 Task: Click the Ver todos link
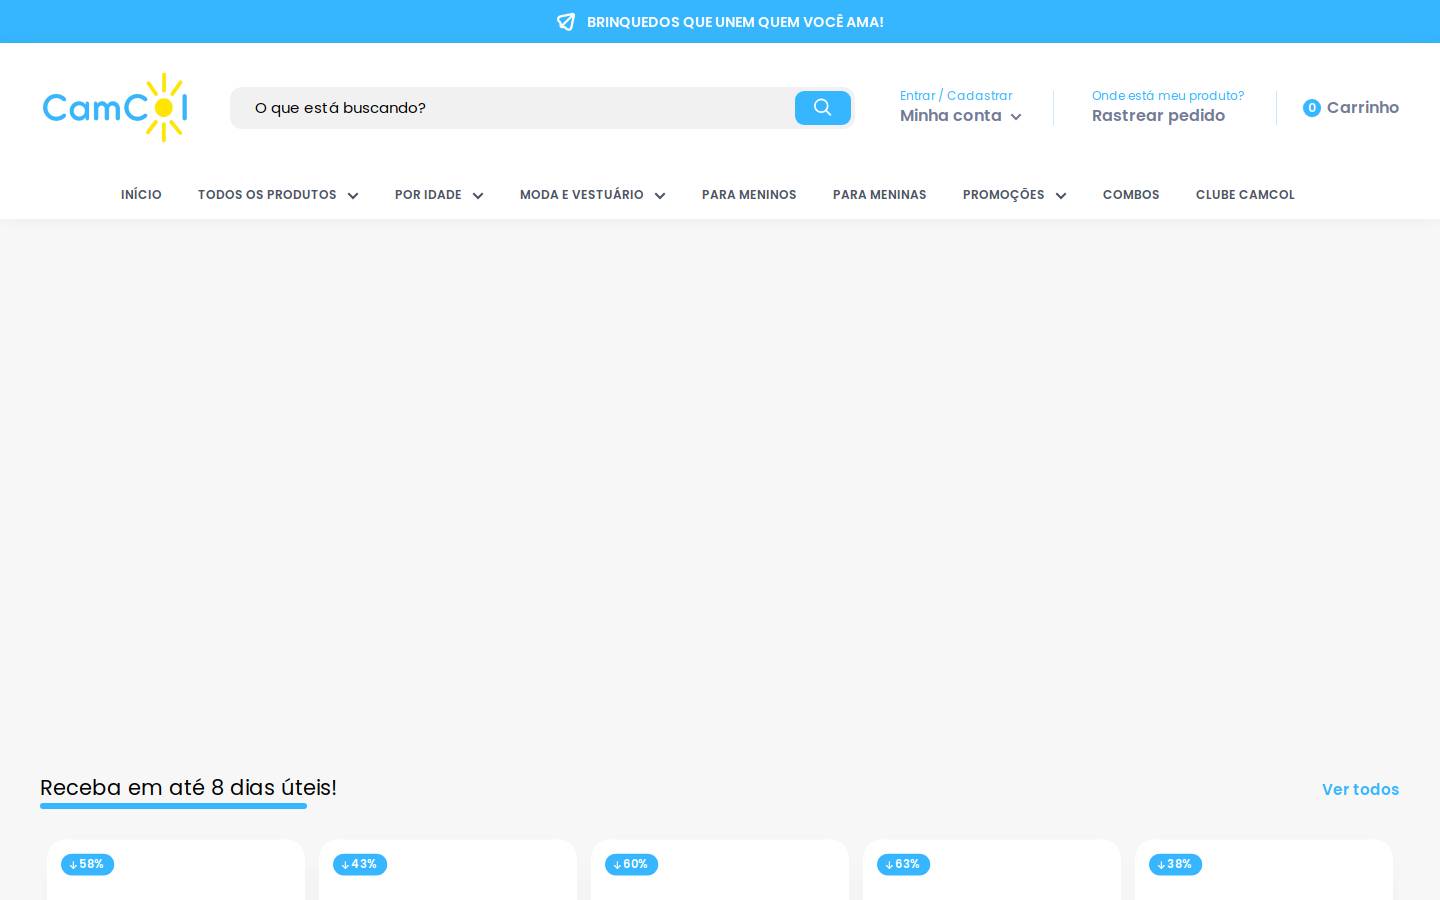coord(1360,790)
